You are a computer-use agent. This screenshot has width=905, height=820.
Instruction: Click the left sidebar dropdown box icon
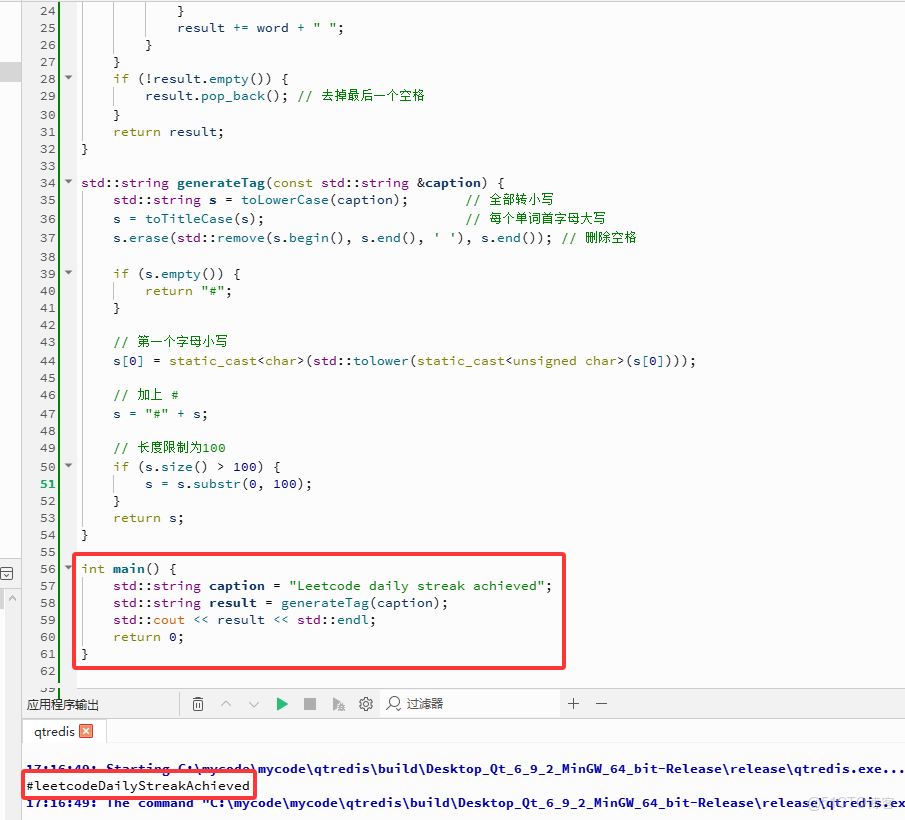point(7,574)
